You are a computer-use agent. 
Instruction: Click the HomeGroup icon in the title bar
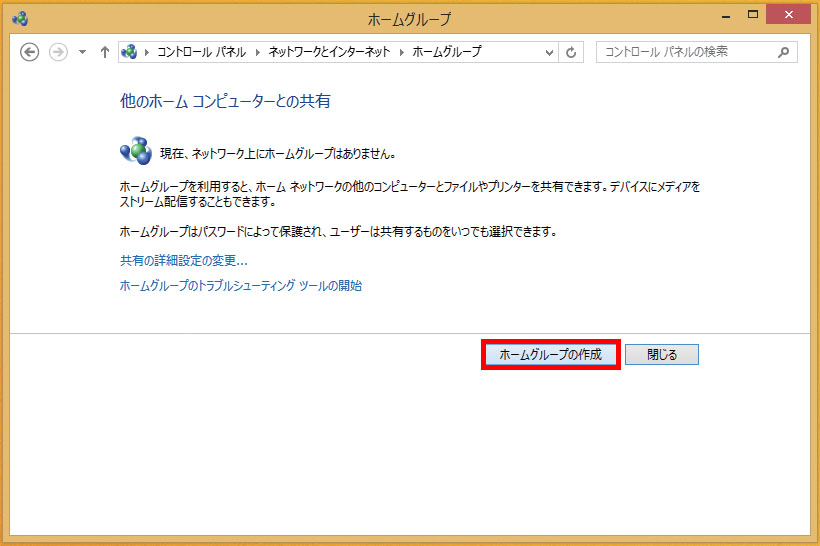pyautogui.click(x=20, y=19)
